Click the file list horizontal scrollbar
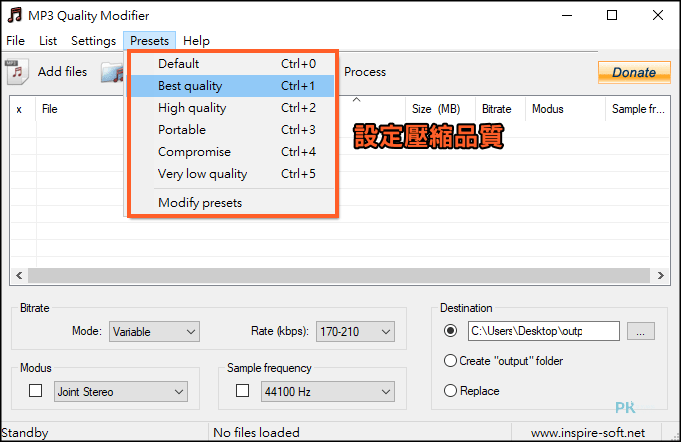This screenshot has width=681, height=442. pos(339,275)
